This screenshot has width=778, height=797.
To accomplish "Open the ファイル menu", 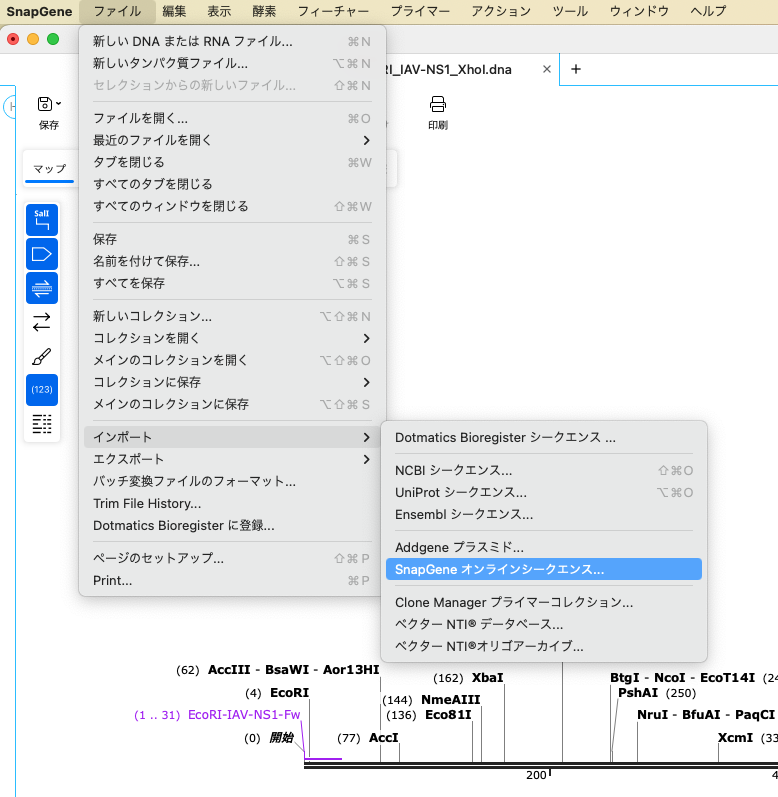I will 117,11.
